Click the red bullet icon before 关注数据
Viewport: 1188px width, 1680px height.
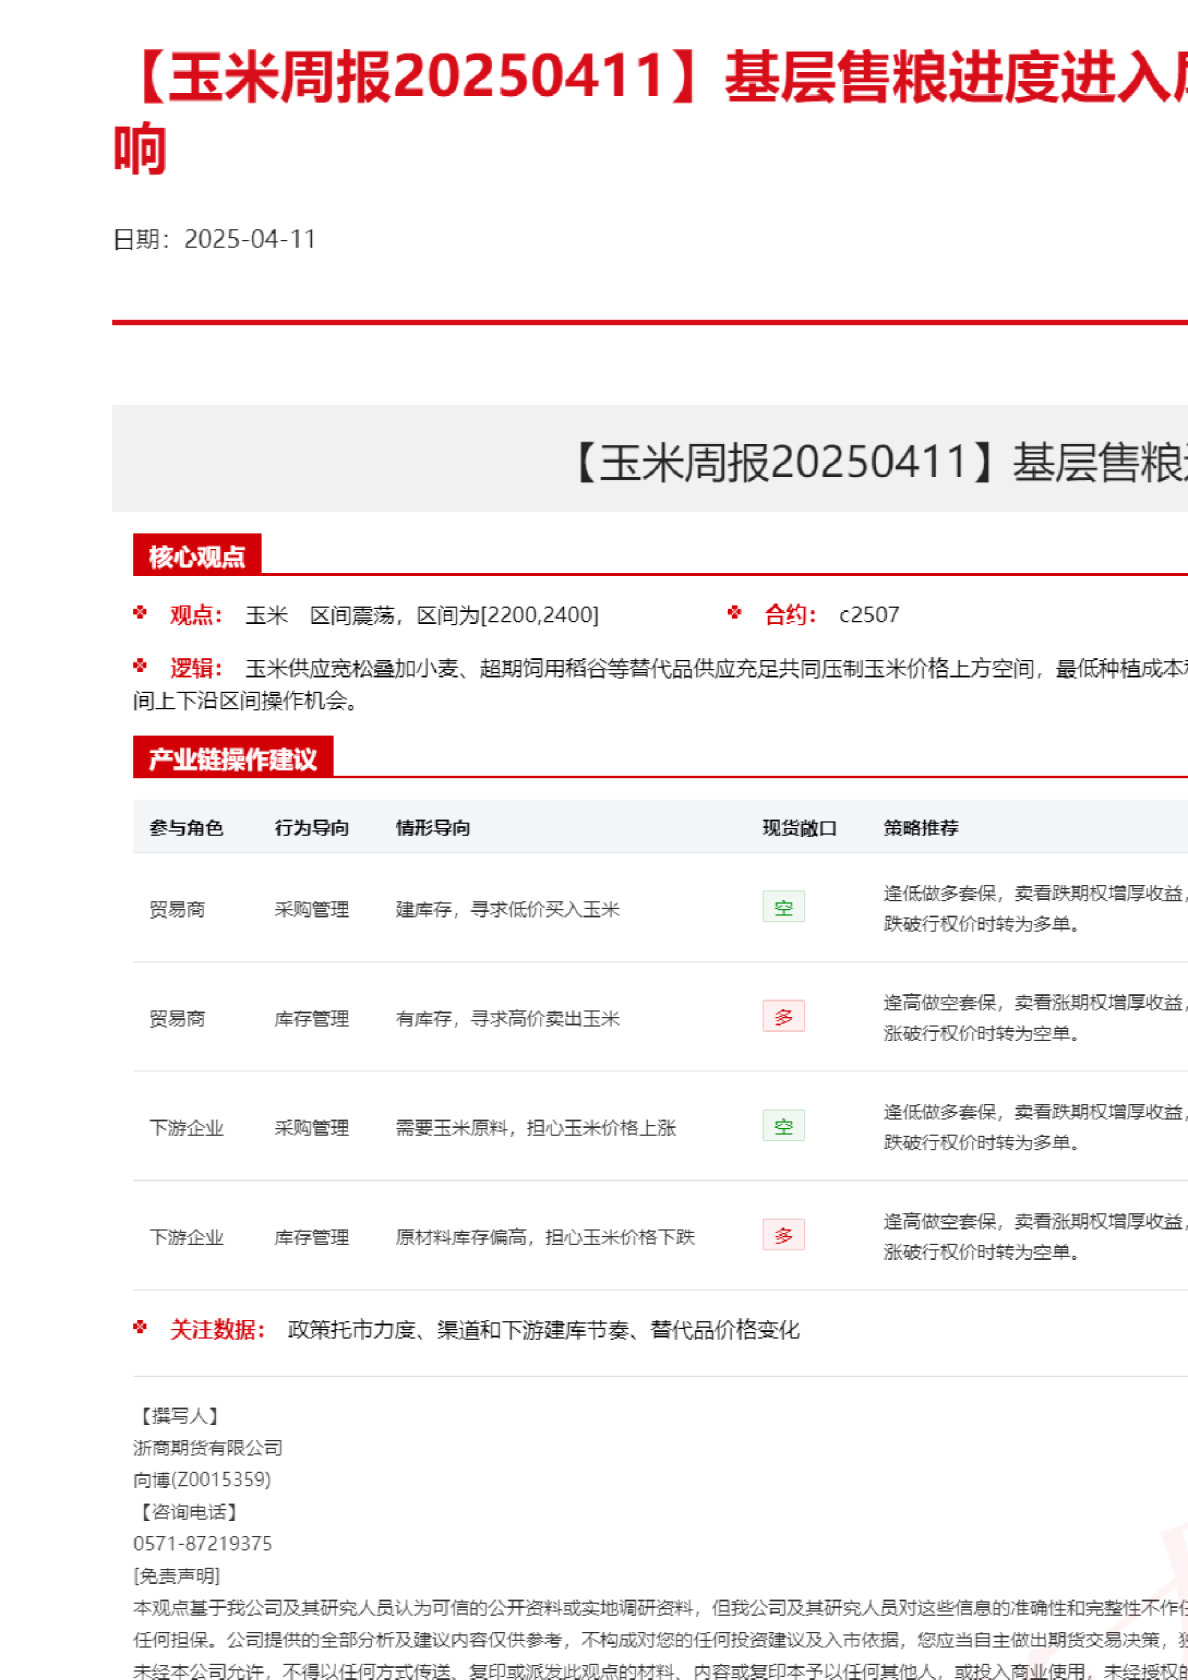pyautogui.click(x=140, y=1328)
